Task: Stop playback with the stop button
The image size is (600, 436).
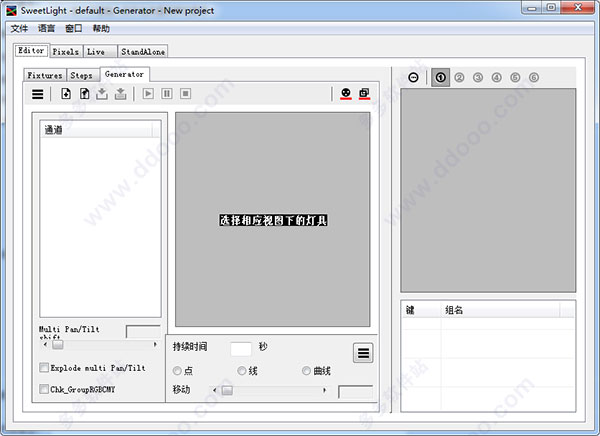Action: [x=186, y=93]
